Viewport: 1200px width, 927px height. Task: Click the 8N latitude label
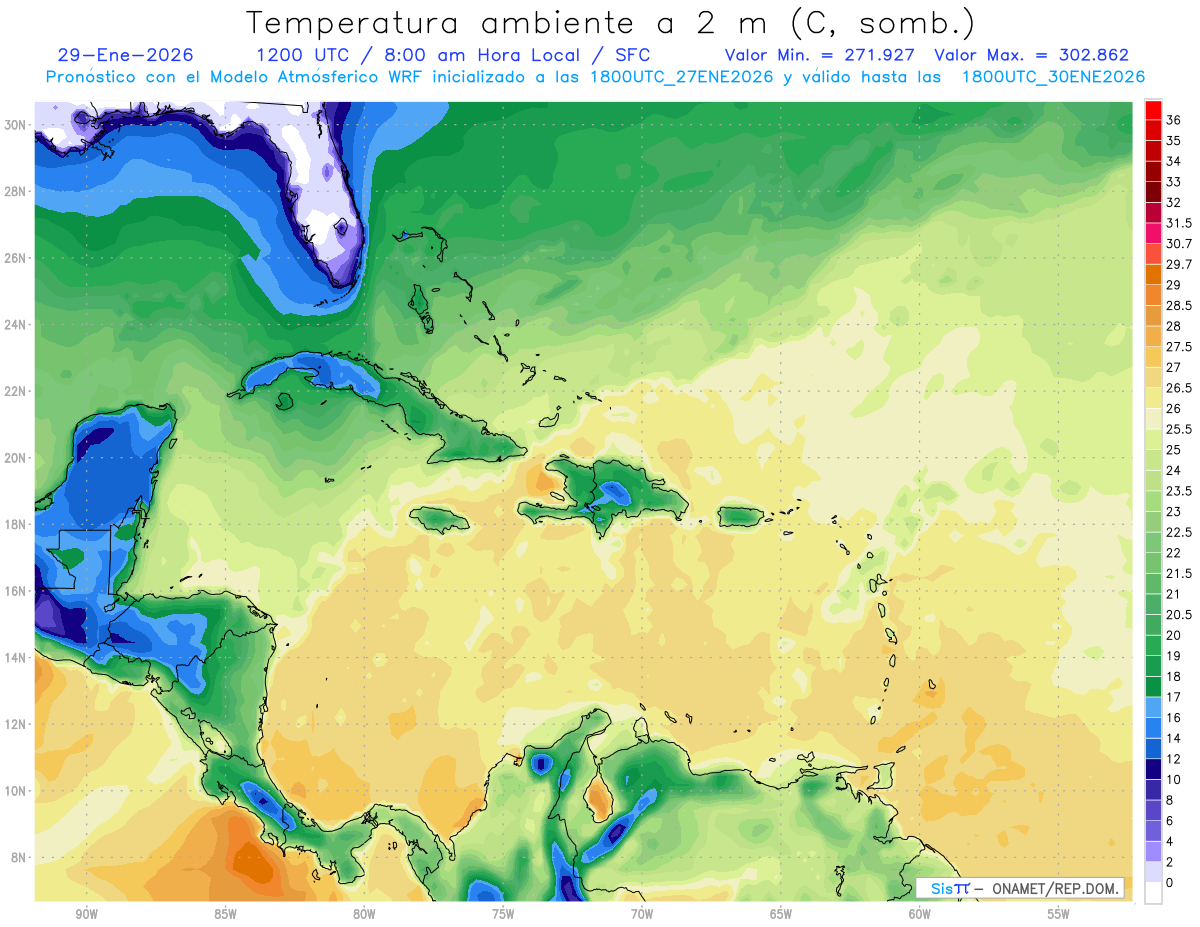point(19,858)
